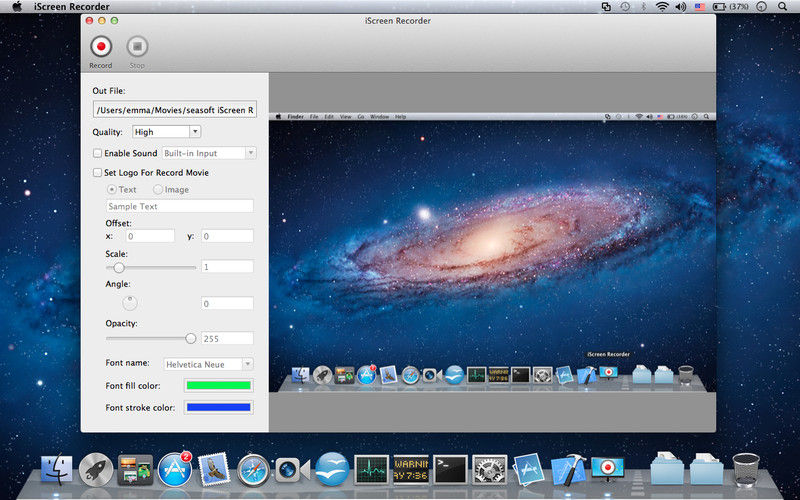The height and width of the screenshot is (500, 800).
Task: Open Finder from the Dock
Action: tap(56, 469)
